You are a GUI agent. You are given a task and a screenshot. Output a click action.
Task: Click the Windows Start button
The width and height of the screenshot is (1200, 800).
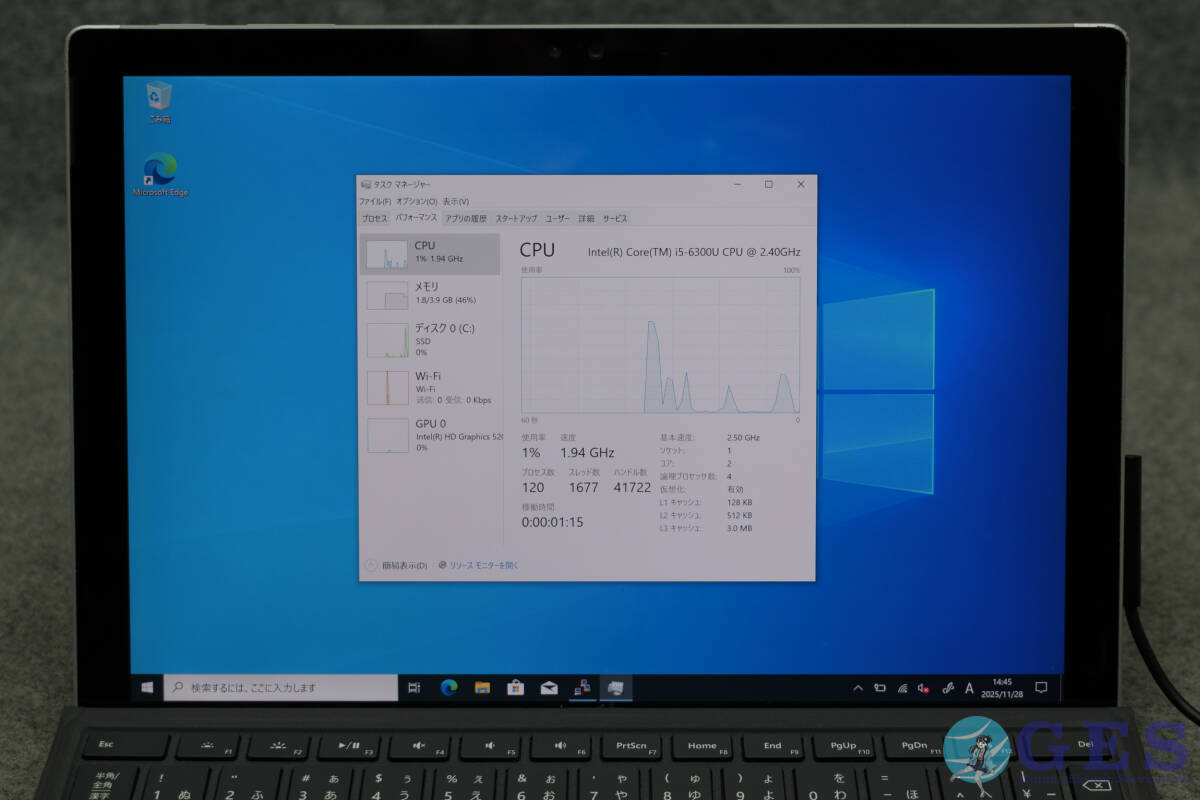point(147,688)
